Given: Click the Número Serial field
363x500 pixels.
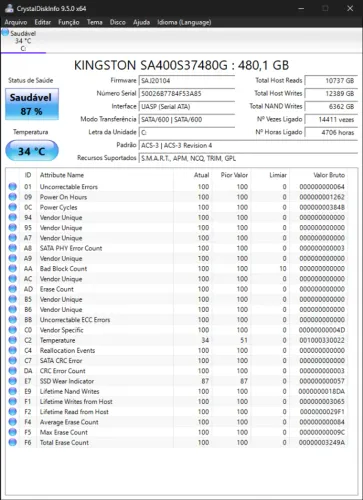Looking at the screenshot, I should point(187,94).
